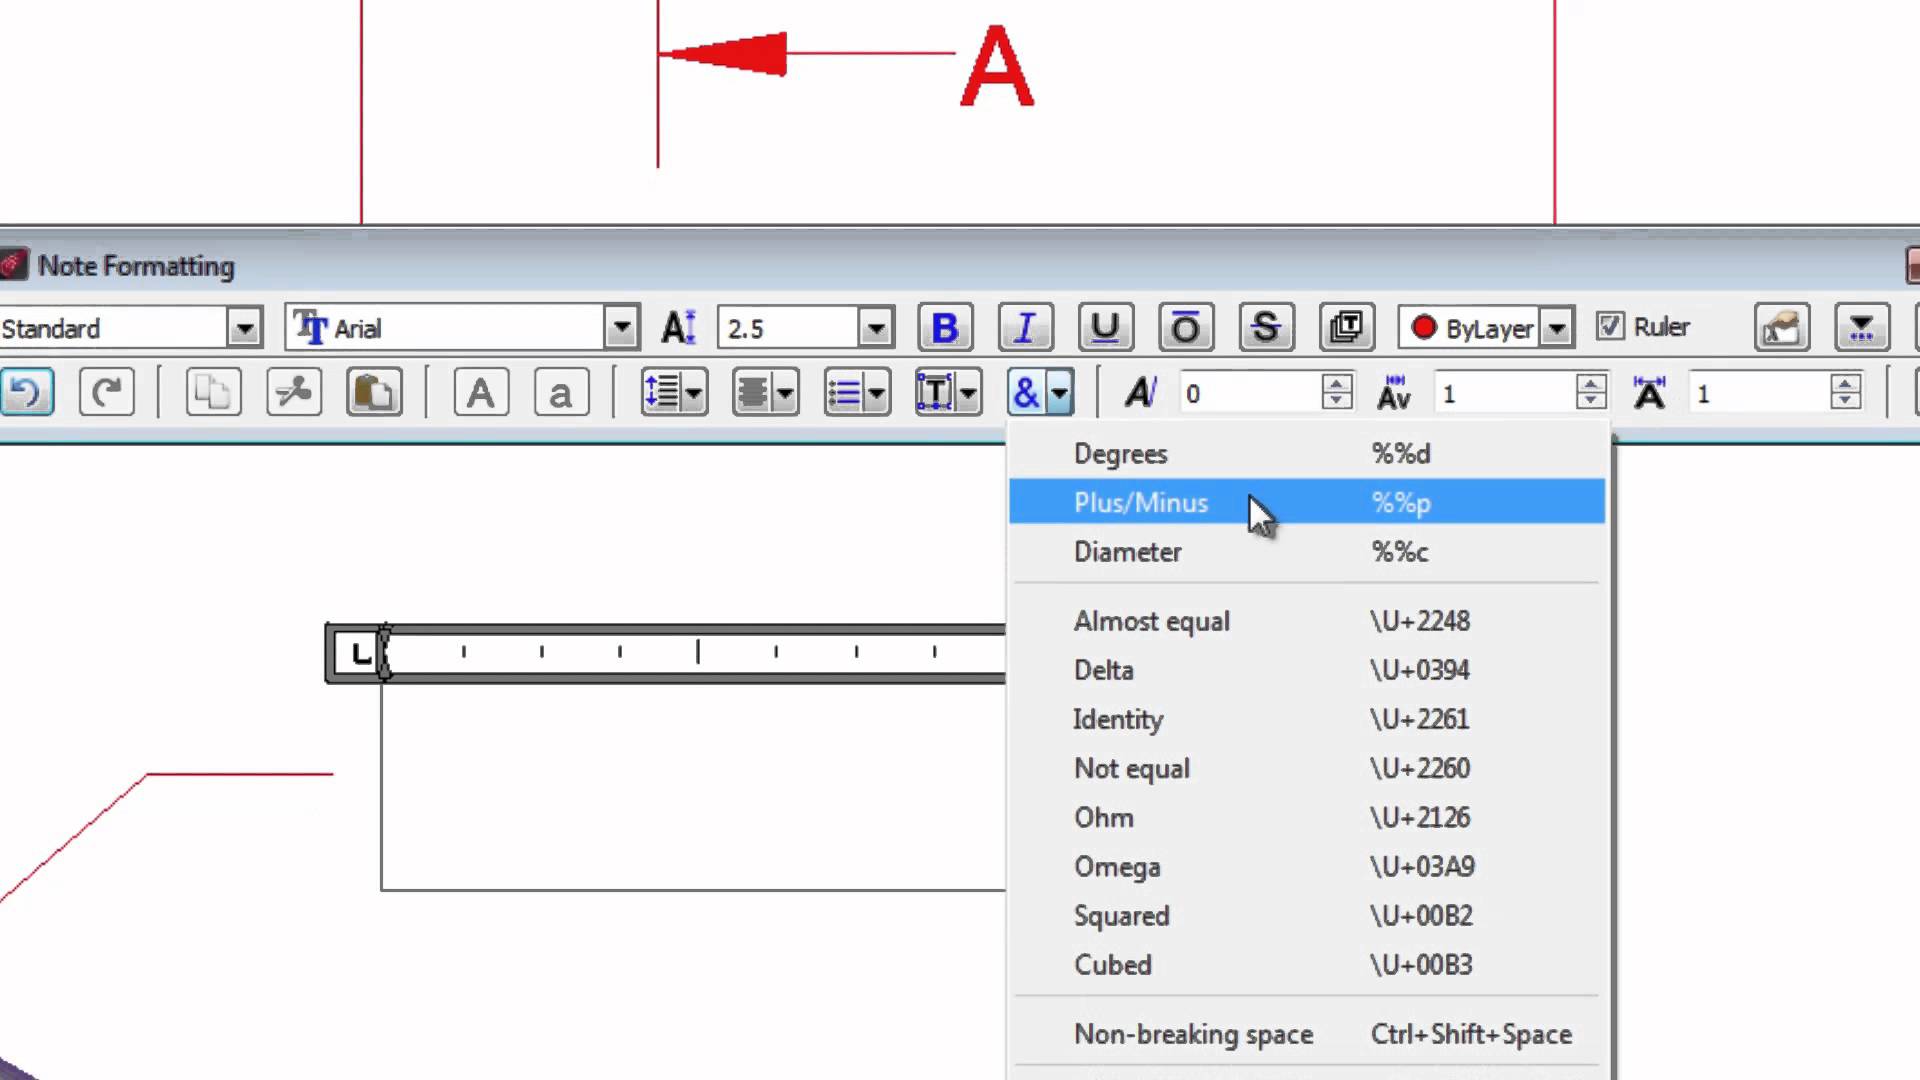The height and width of the screenshot is (1080, 1920).
Task: Open the Standard text style dropdown
Action: pyautogui.click(x=243, y=327)
